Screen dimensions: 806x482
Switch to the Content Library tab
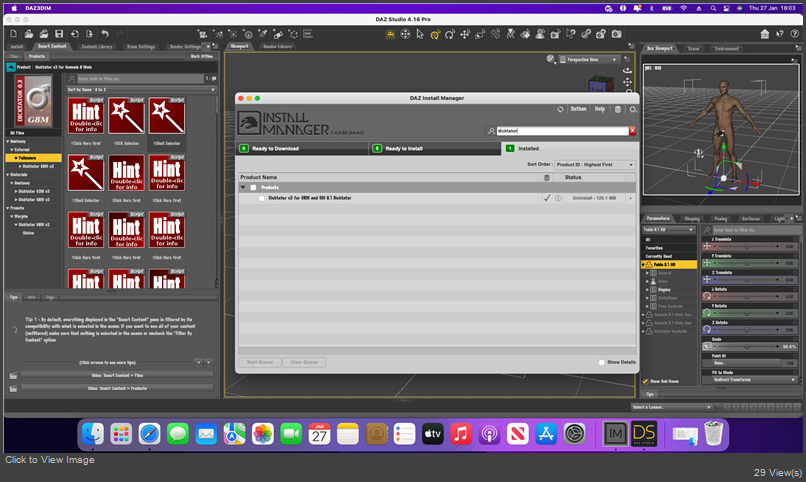[97, 47]
